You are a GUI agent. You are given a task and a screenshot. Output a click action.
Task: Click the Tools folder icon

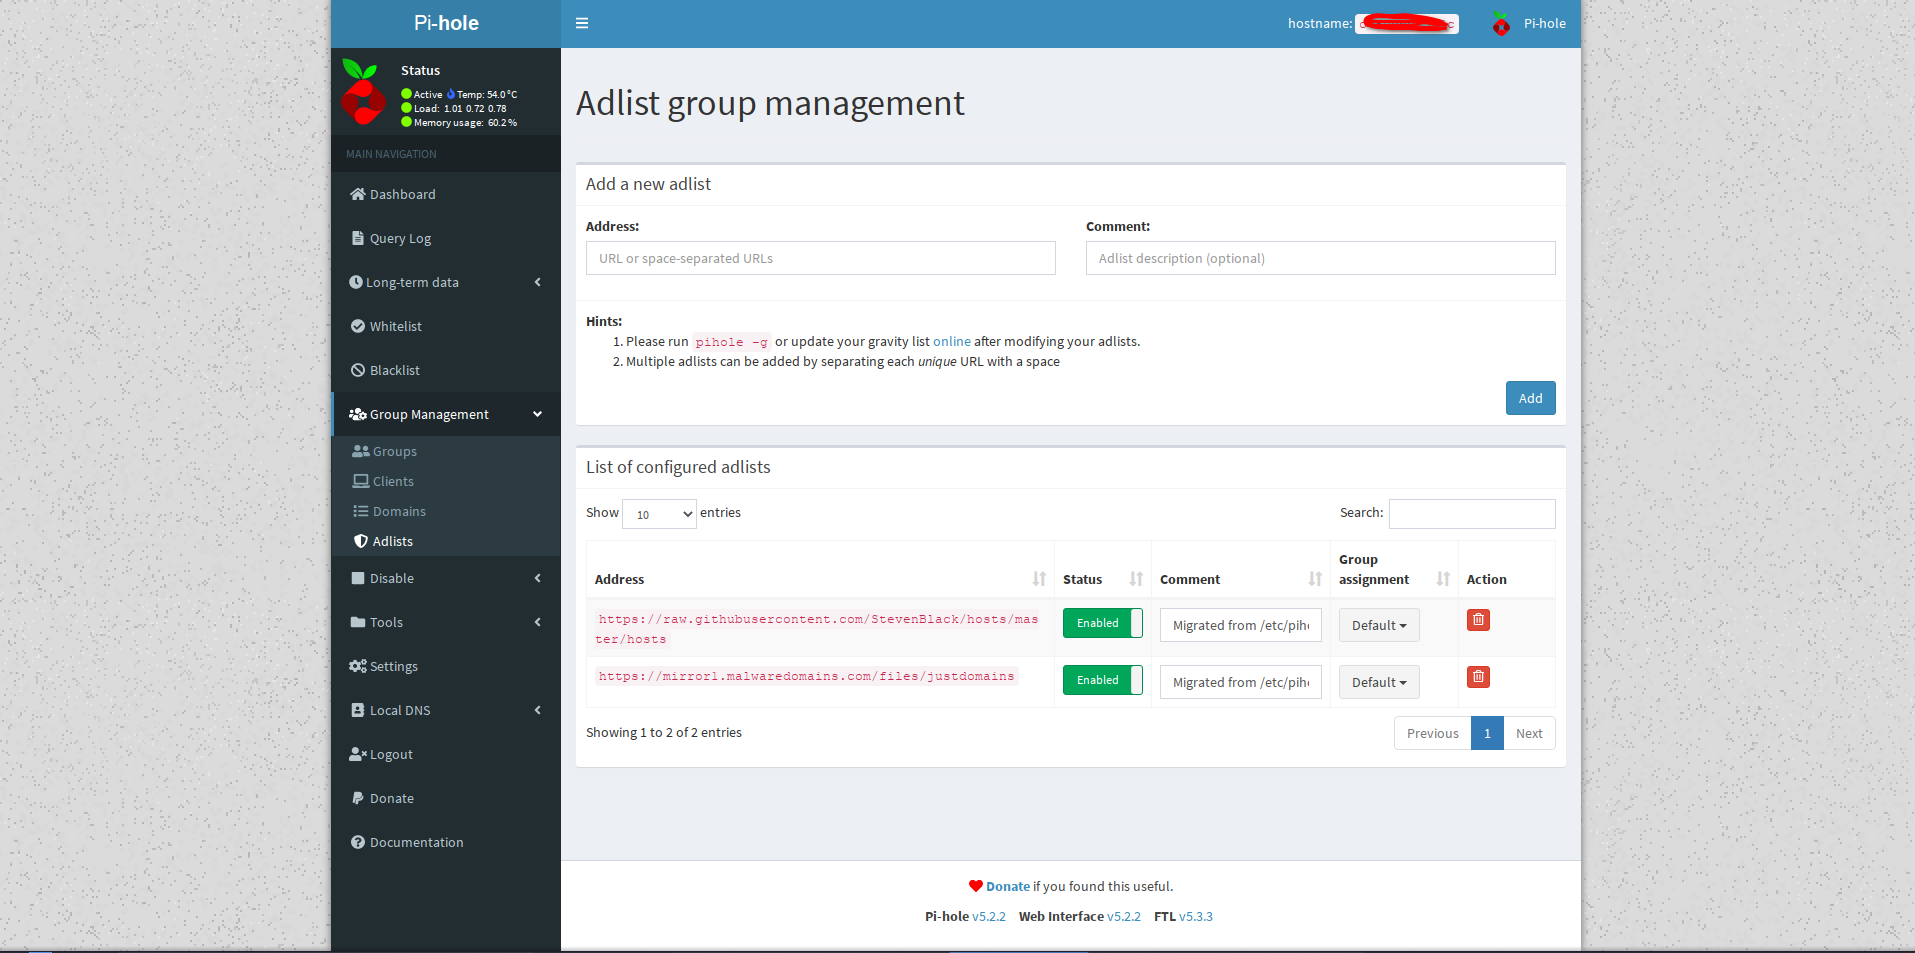pos(358,622)
